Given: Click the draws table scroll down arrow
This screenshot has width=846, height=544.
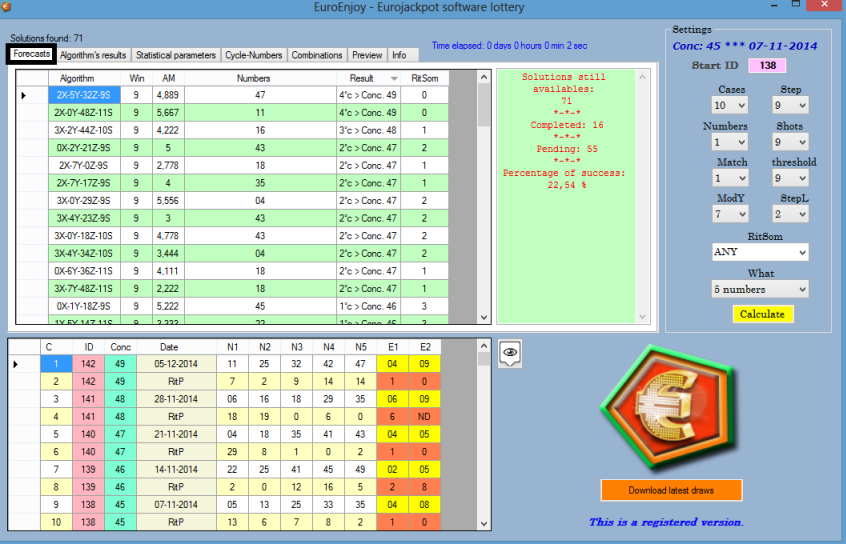Looking at the screenshot, I should point(484,523).
